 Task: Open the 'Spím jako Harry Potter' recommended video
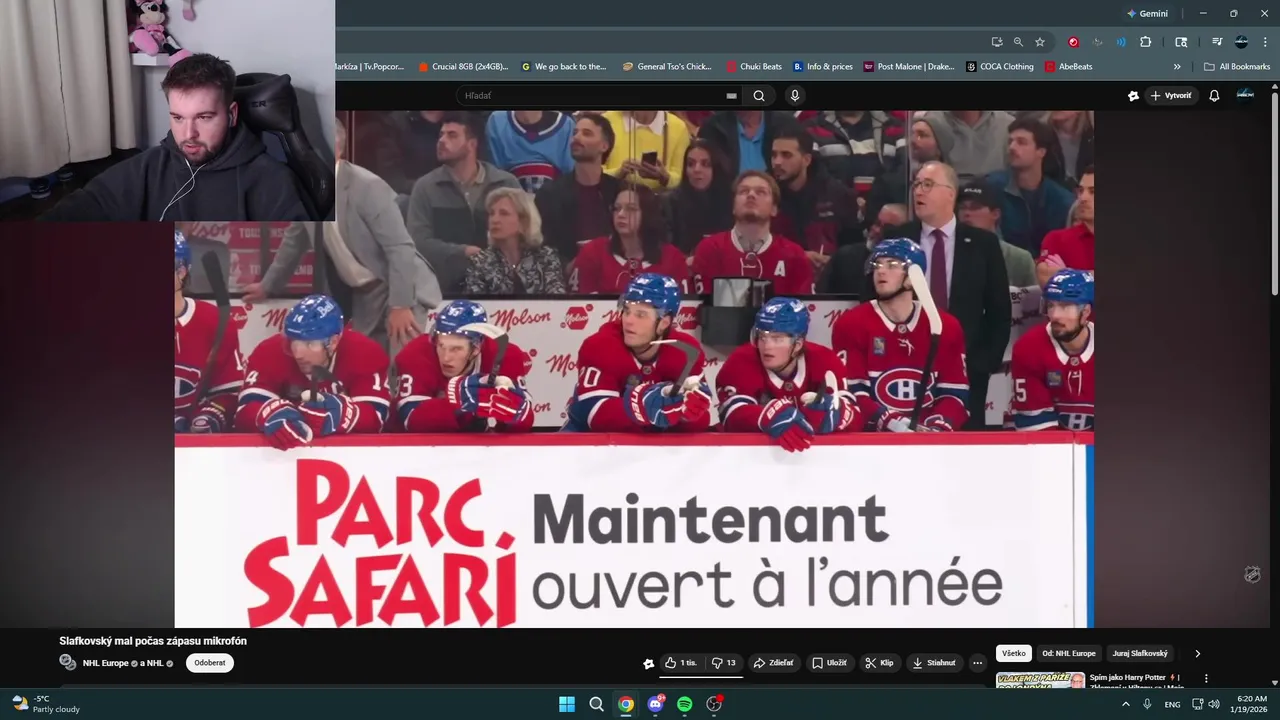(1090, 680)
